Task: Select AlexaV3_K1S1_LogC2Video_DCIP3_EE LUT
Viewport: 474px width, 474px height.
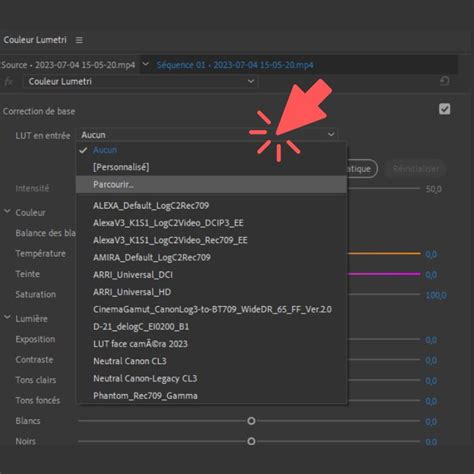Action: tap(211, 223)
